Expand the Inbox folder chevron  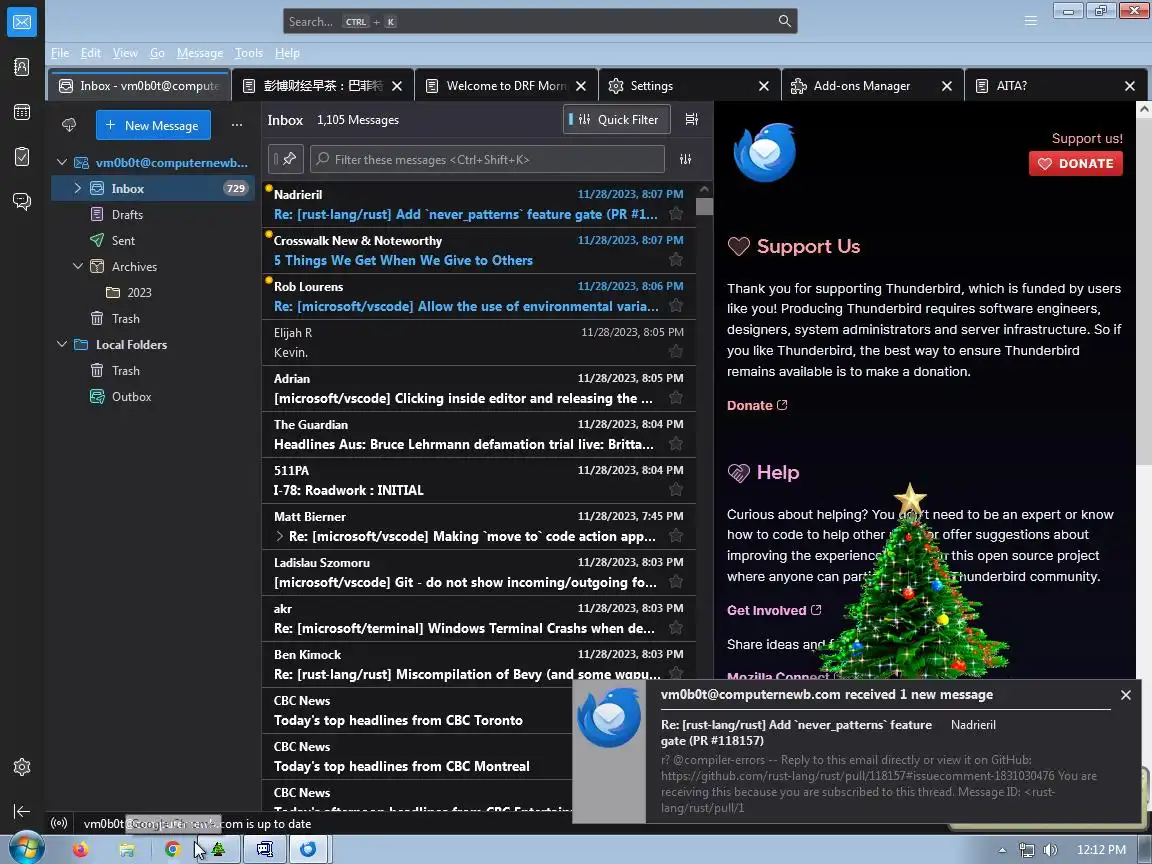[x=78, y=188]
